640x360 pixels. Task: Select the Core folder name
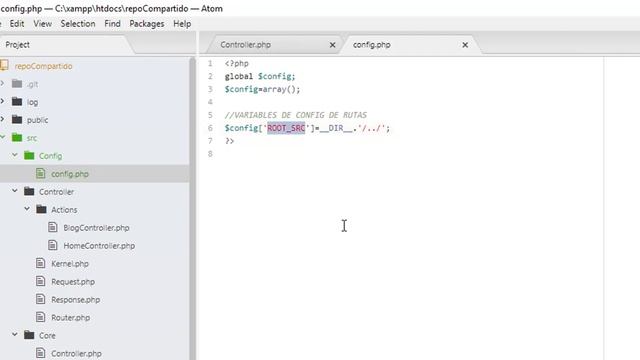47,336
